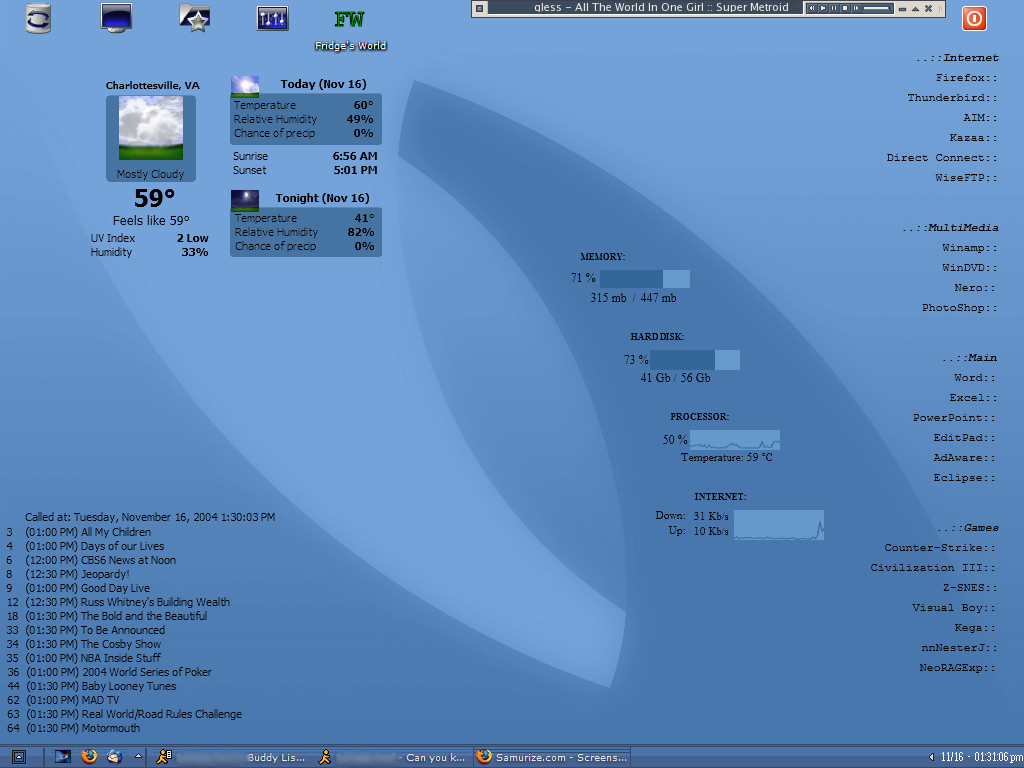Screen dimensions: 1024x768
Task: Open the computer monitor desktop icon
Action: click(116, 18)
